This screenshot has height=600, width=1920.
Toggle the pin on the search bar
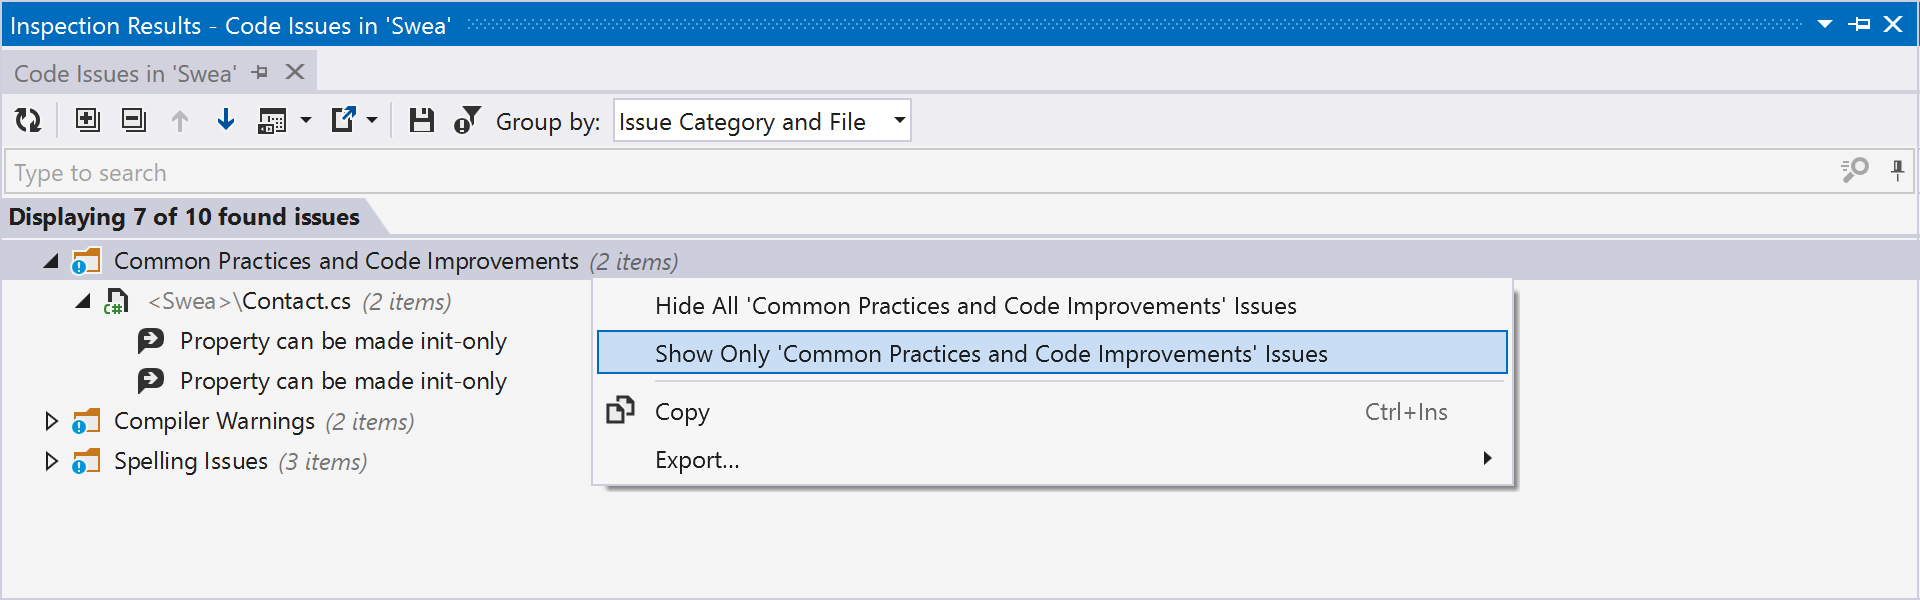[1897, 171]
